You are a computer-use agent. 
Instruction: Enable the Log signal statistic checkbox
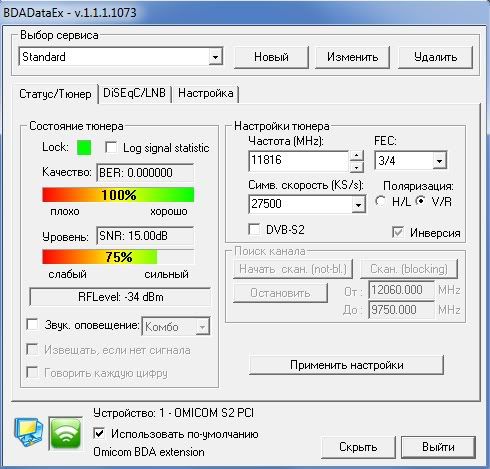coord(111,147)
